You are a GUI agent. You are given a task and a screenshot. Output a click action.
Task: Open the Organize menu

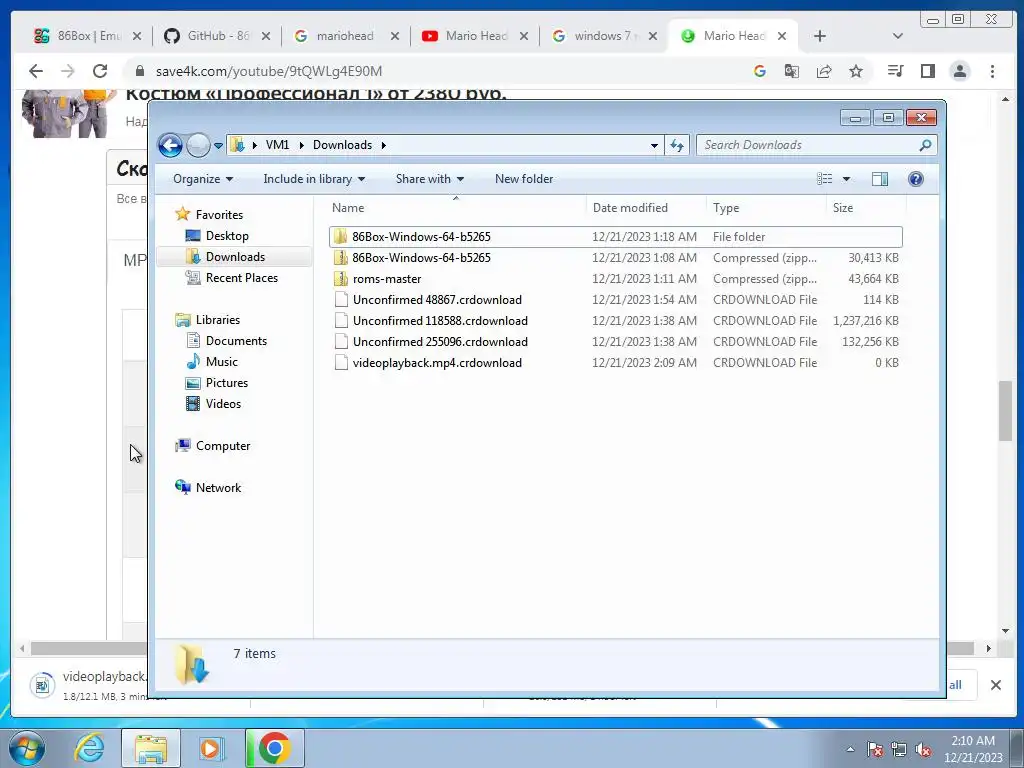click(x=202, y=179)
